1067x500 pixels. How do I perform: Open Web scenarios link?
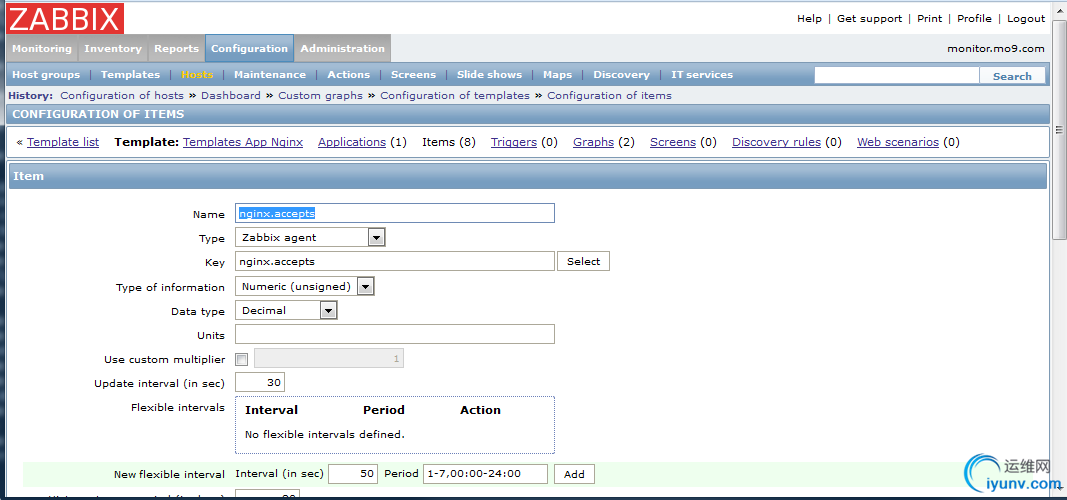pos(898,142)
